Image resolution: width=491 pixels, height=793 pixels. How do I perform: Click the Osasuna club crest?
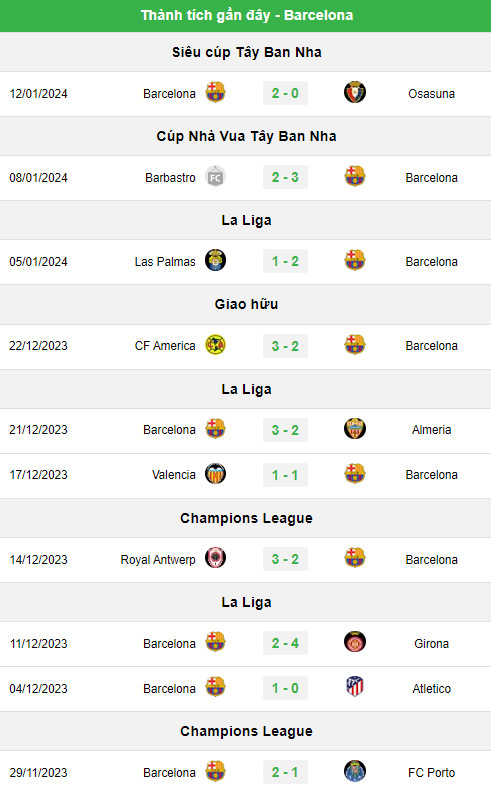pyautogui.click(x=354, y=93)
